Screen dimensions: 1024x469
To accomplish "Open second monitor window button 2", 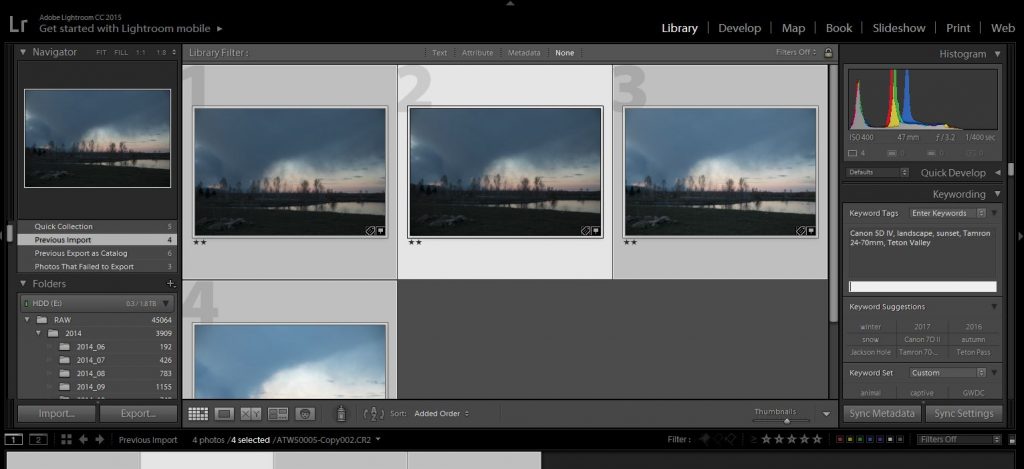I will (x=39, y=440).
